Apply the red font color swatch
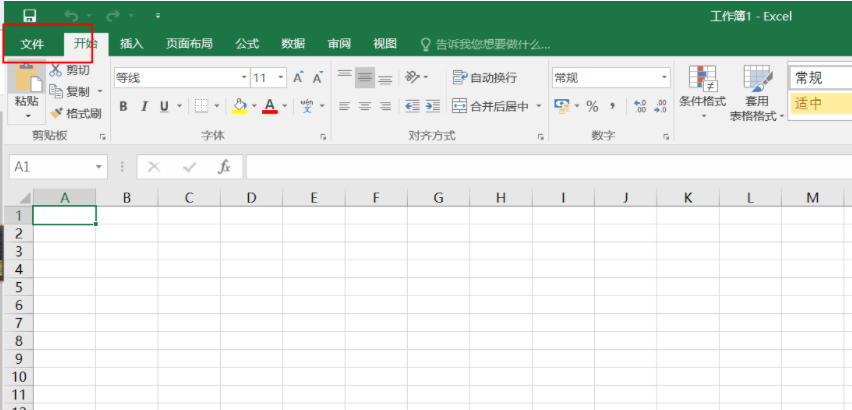Viewport: 852px width, 410px height. 269,106
